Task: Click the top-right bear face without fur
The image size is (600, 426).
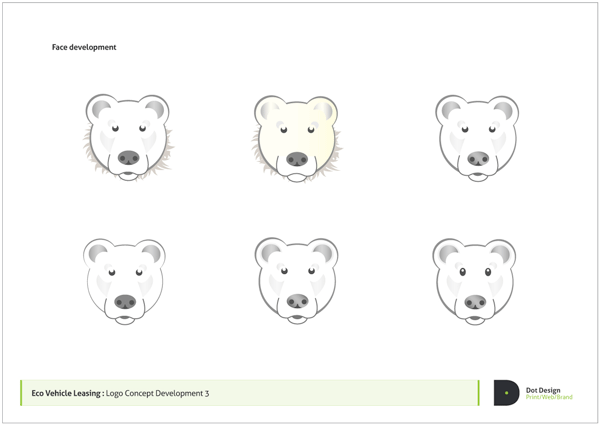Action: click(477, 138)
